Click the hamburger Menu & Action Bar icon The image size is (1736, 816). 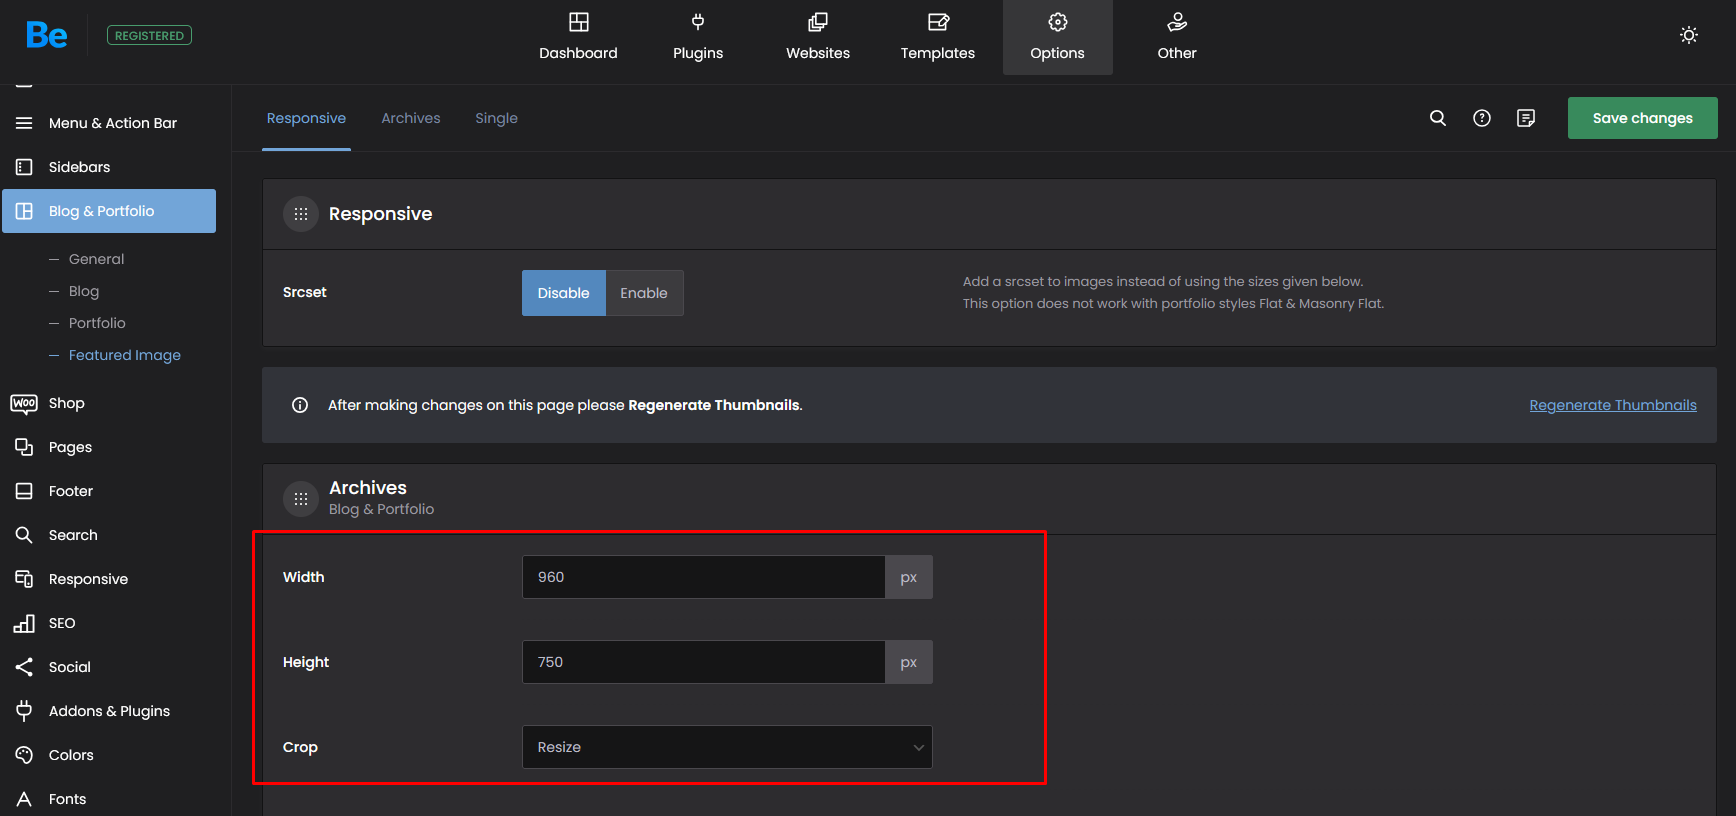tap(24, 123)
